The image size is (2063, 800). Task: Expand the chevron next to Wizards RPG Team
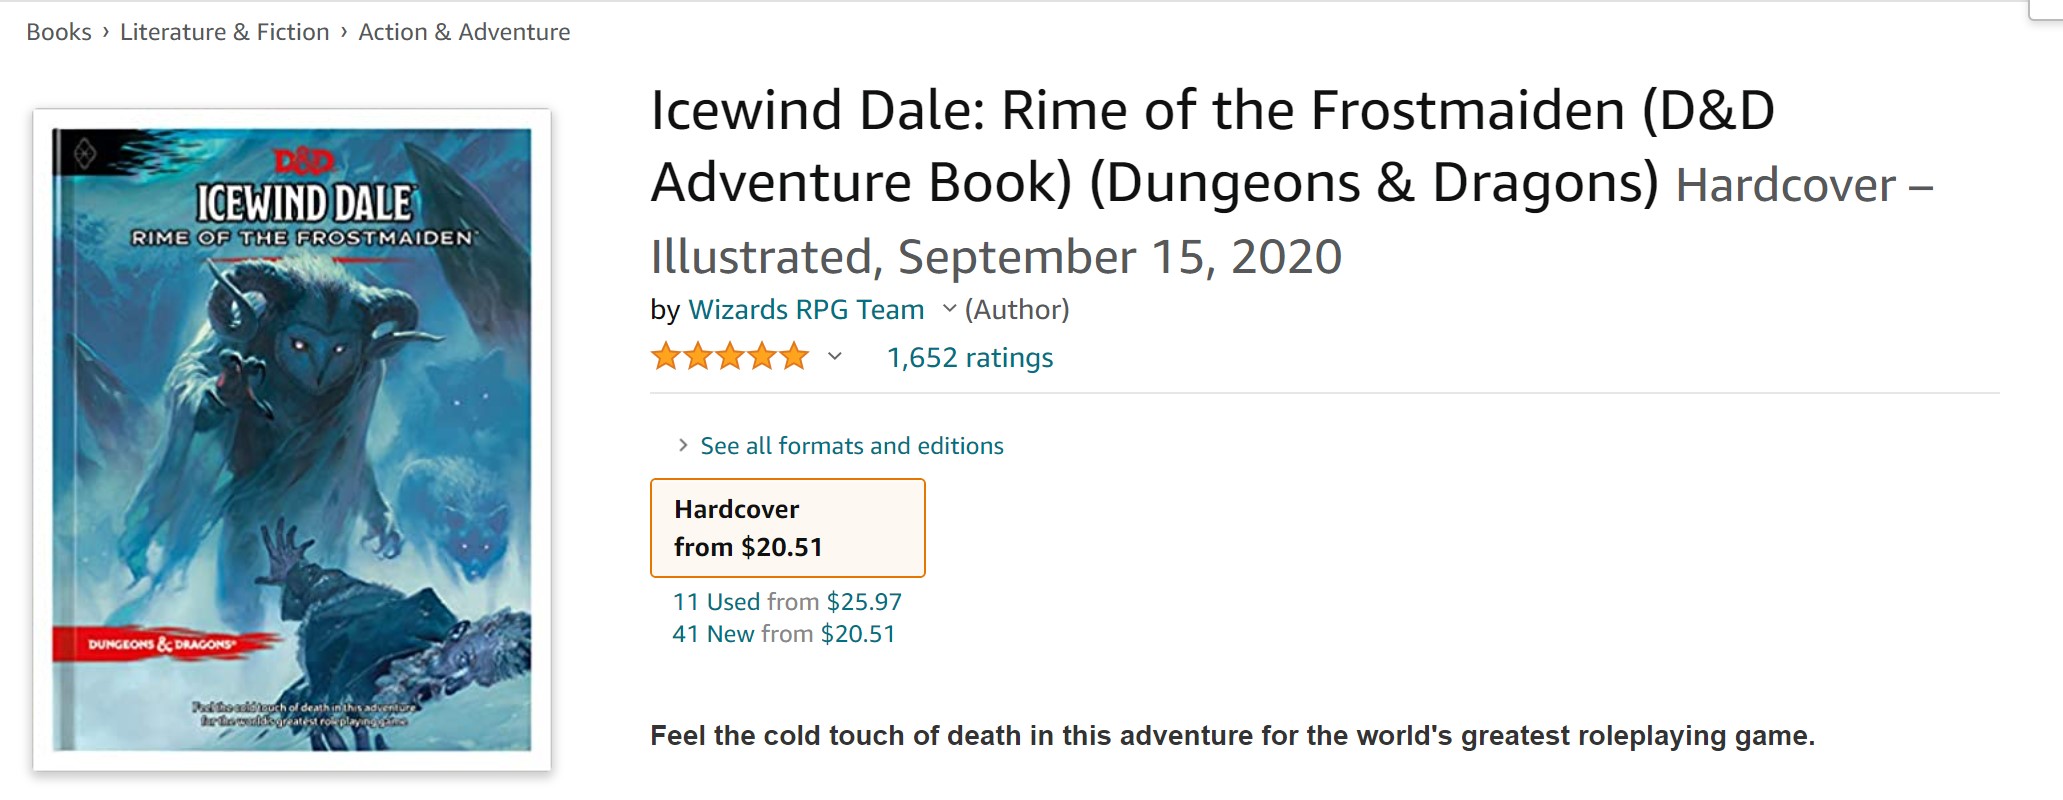(x=949, y=309)
